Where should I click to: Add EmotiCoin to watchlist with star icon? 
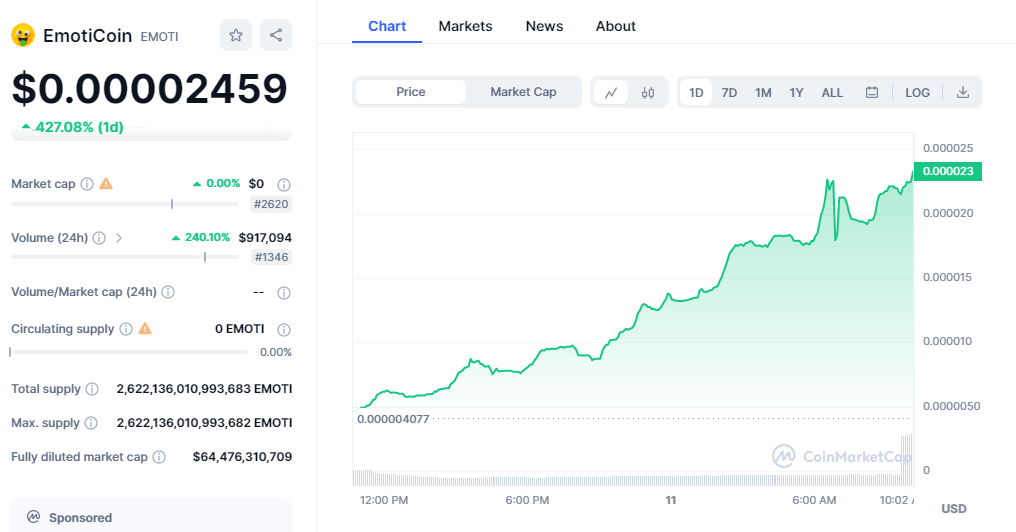click(236, 35)
